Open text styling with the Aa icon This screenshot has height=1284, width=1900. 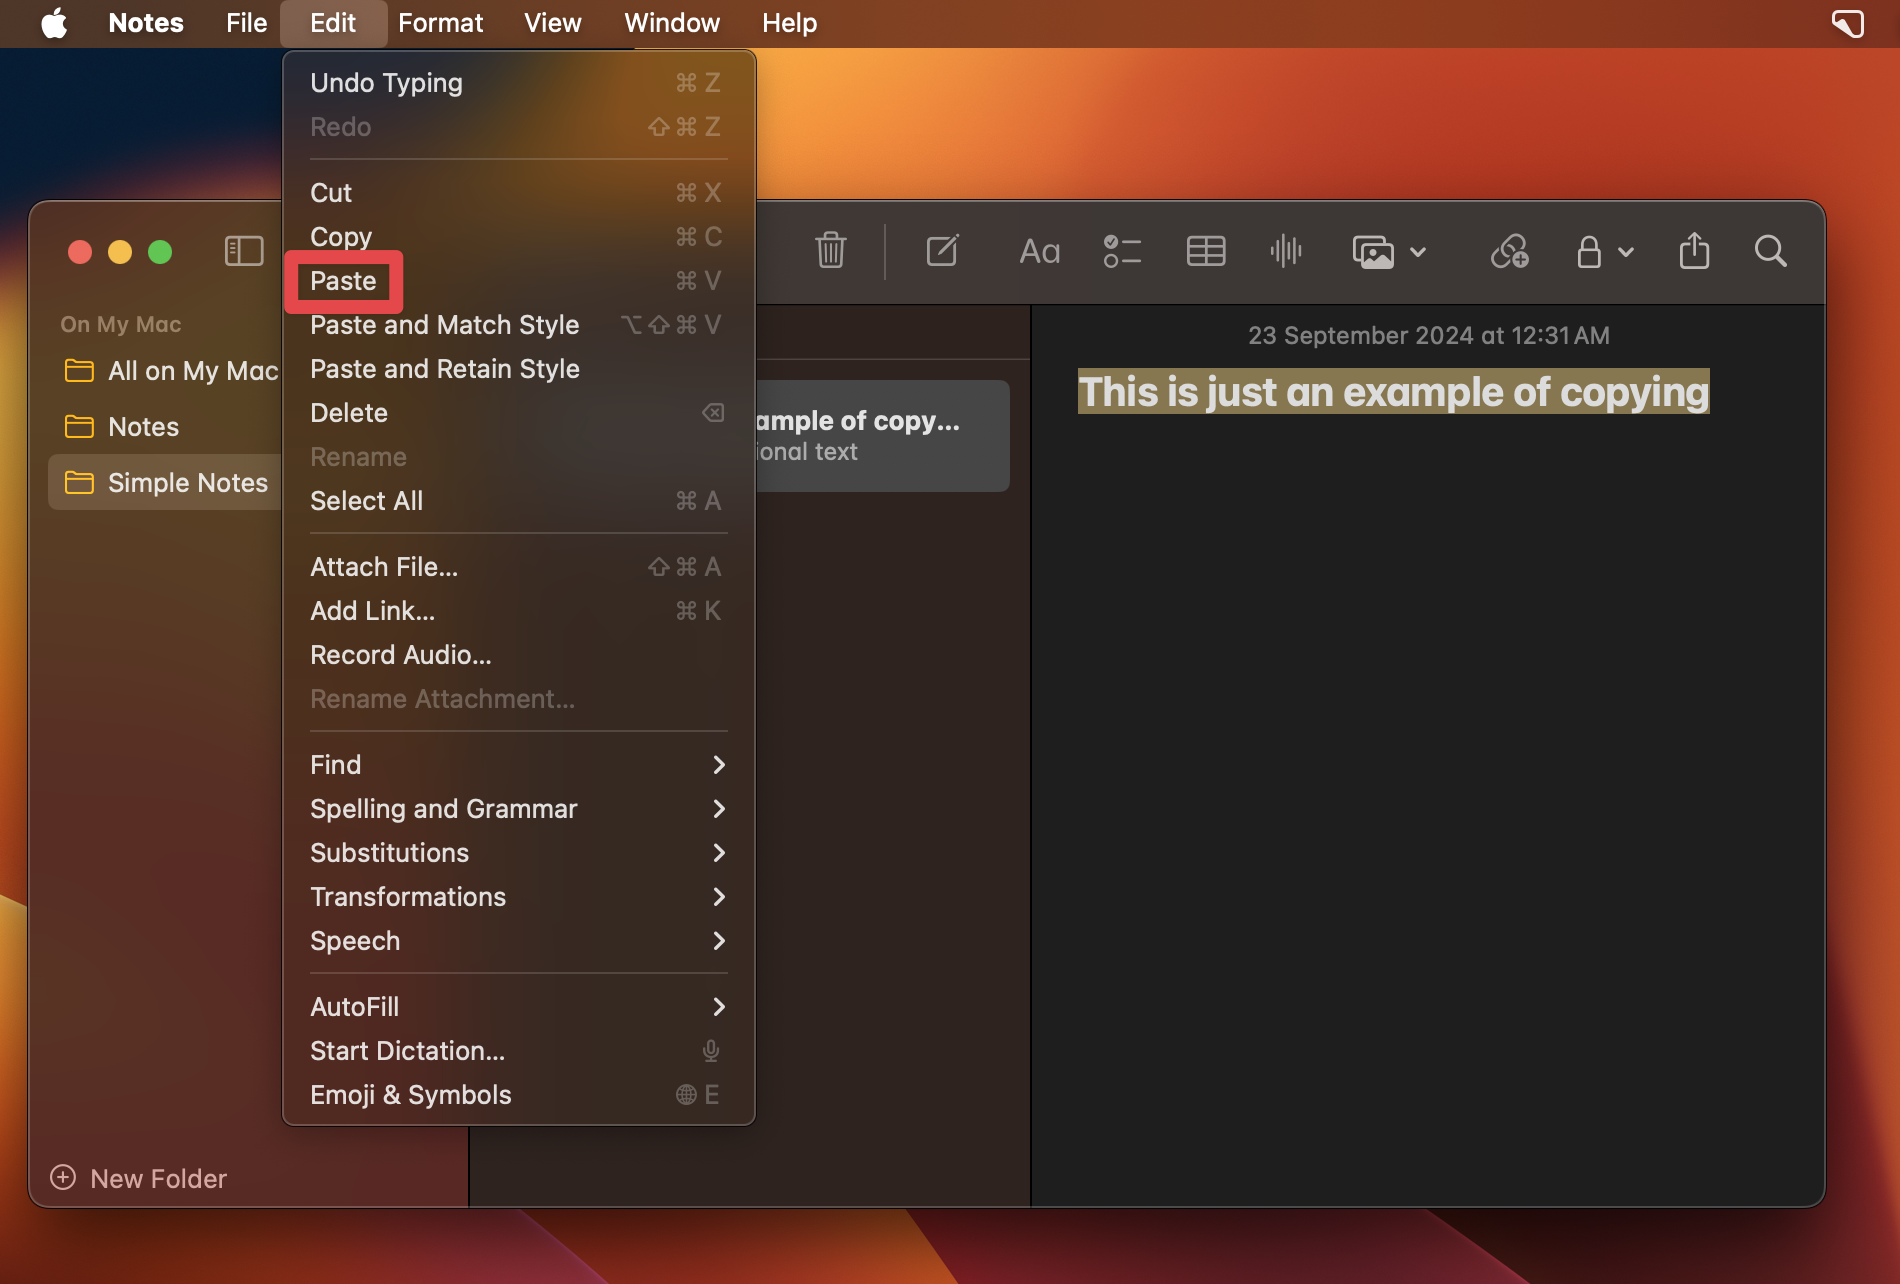tap(1039, 252)
